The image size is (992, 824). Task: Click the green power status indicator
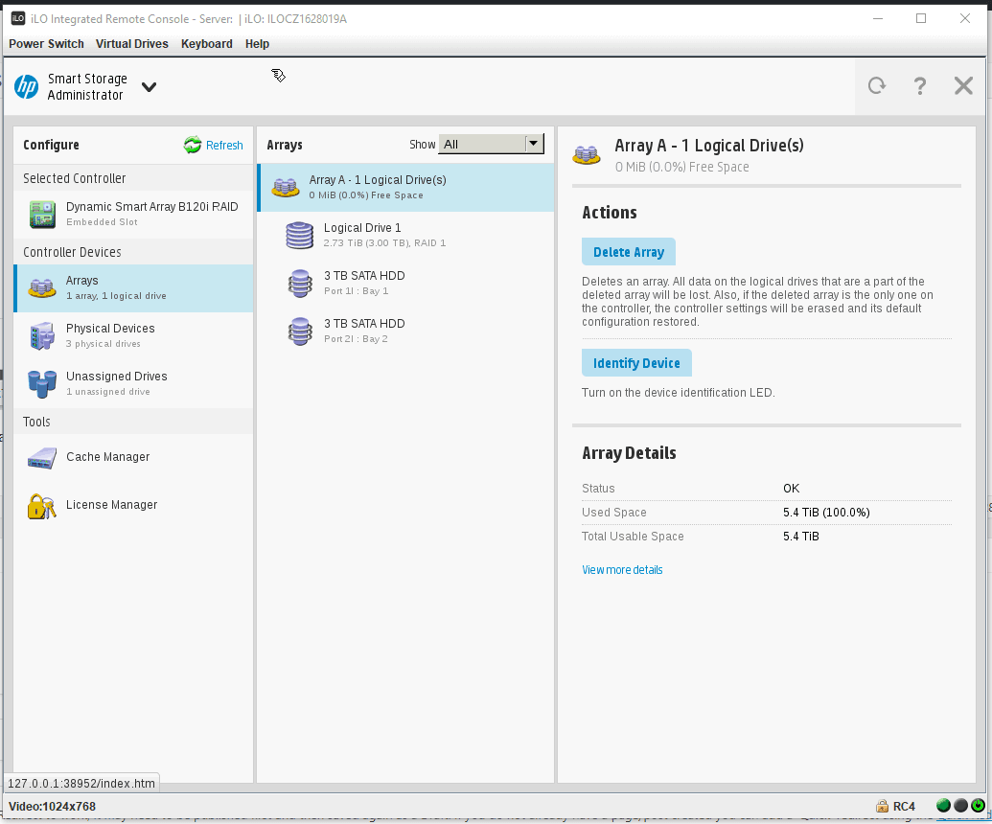[x=942, y=805]
